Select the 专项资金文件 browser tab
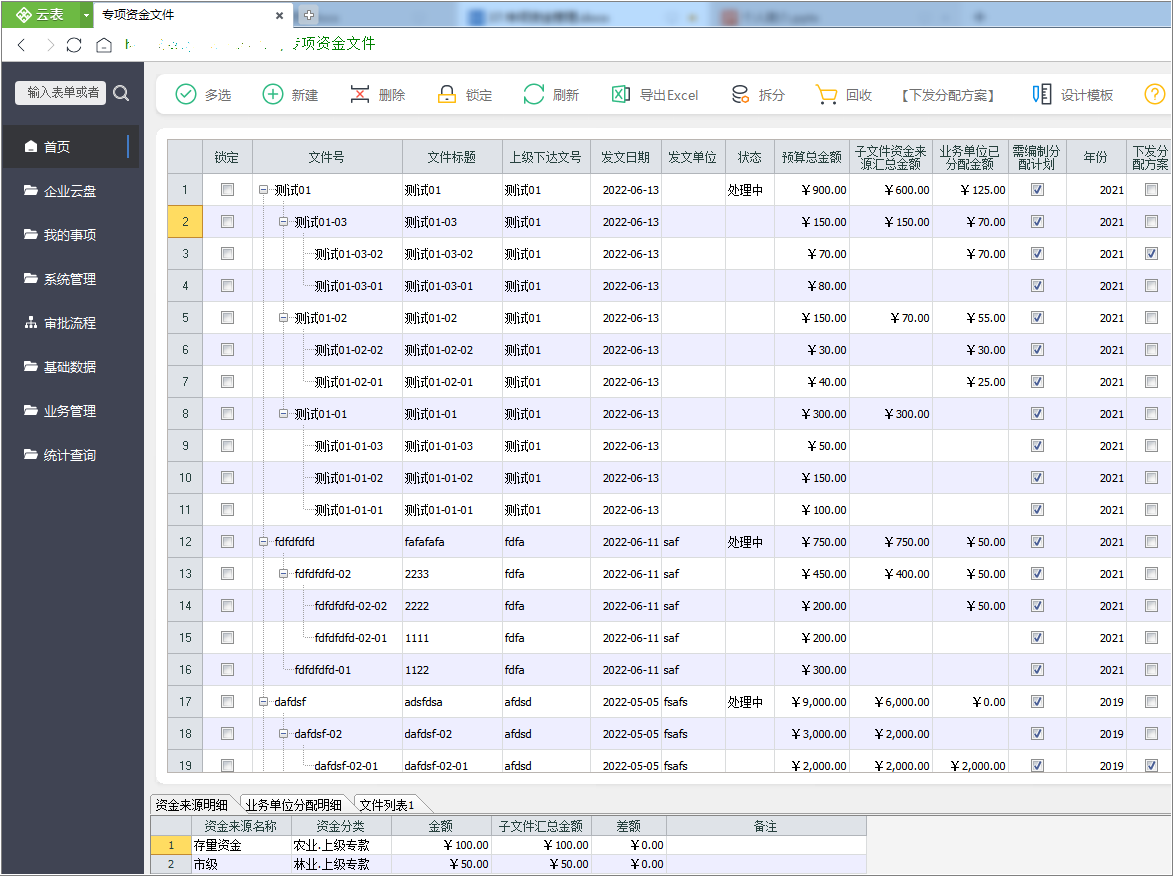The width and height of the screenshot is (1173, 876). (x=192, y=15)
